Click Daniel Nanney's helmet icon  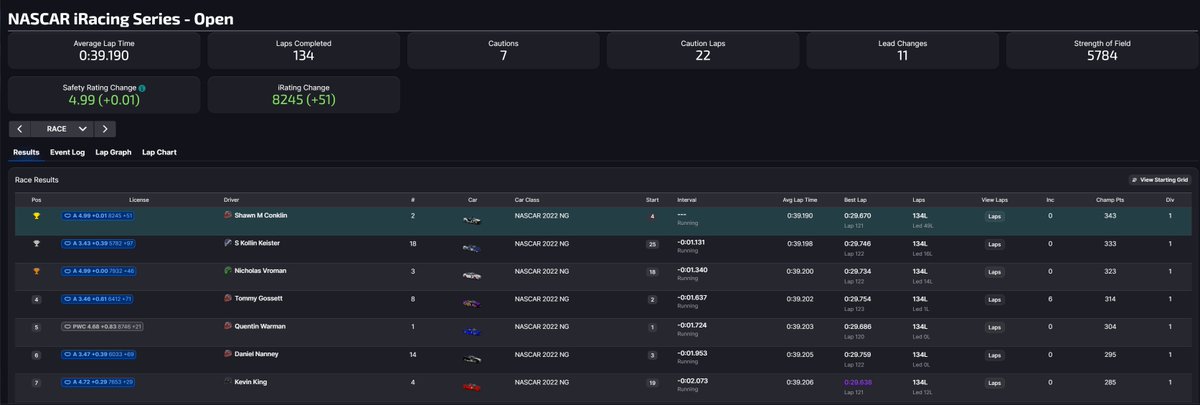coord(228,354)
